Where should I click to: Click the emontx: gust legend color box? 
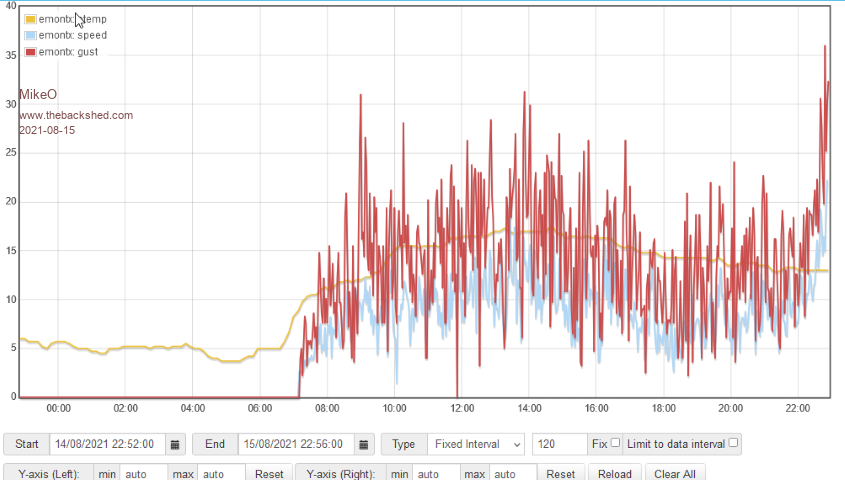click(x=30, y=51)
